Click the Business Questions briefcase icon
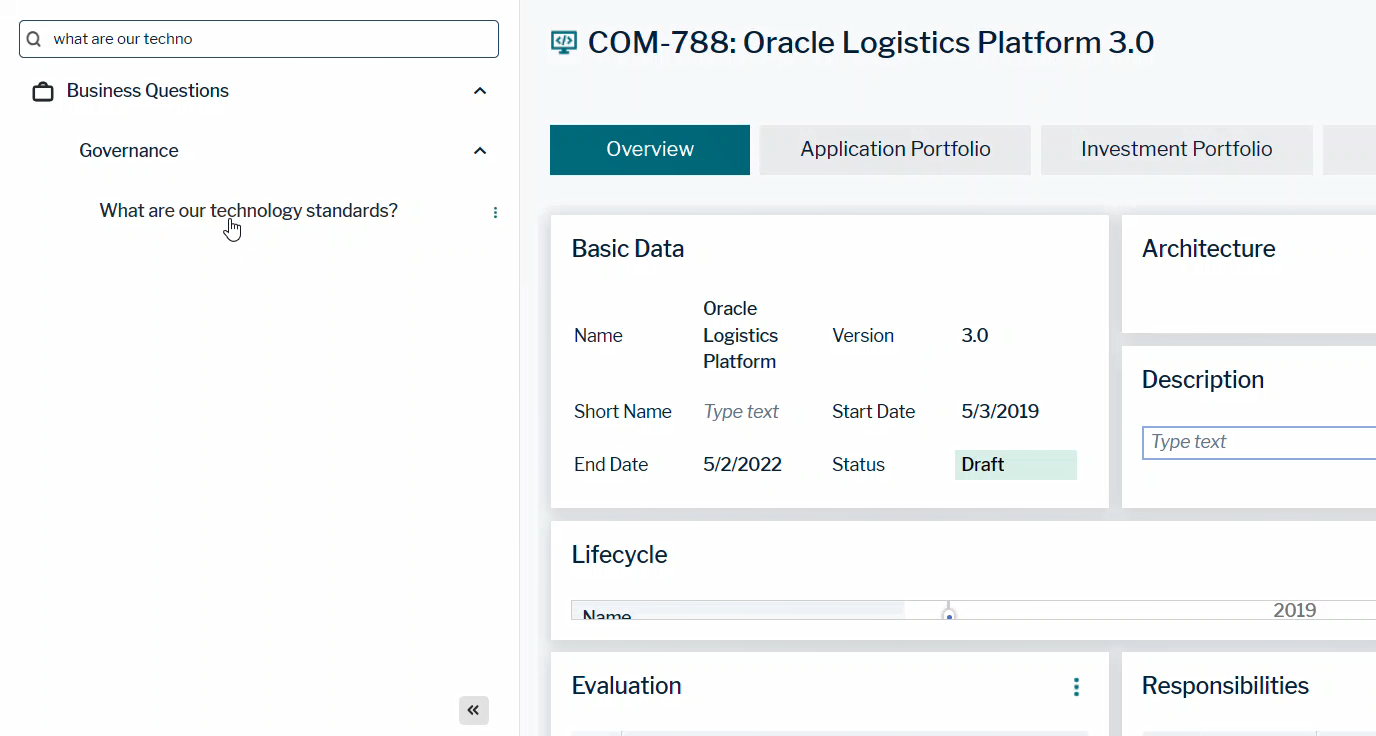This screenshot has width=1376, height=736. point(43,92)
